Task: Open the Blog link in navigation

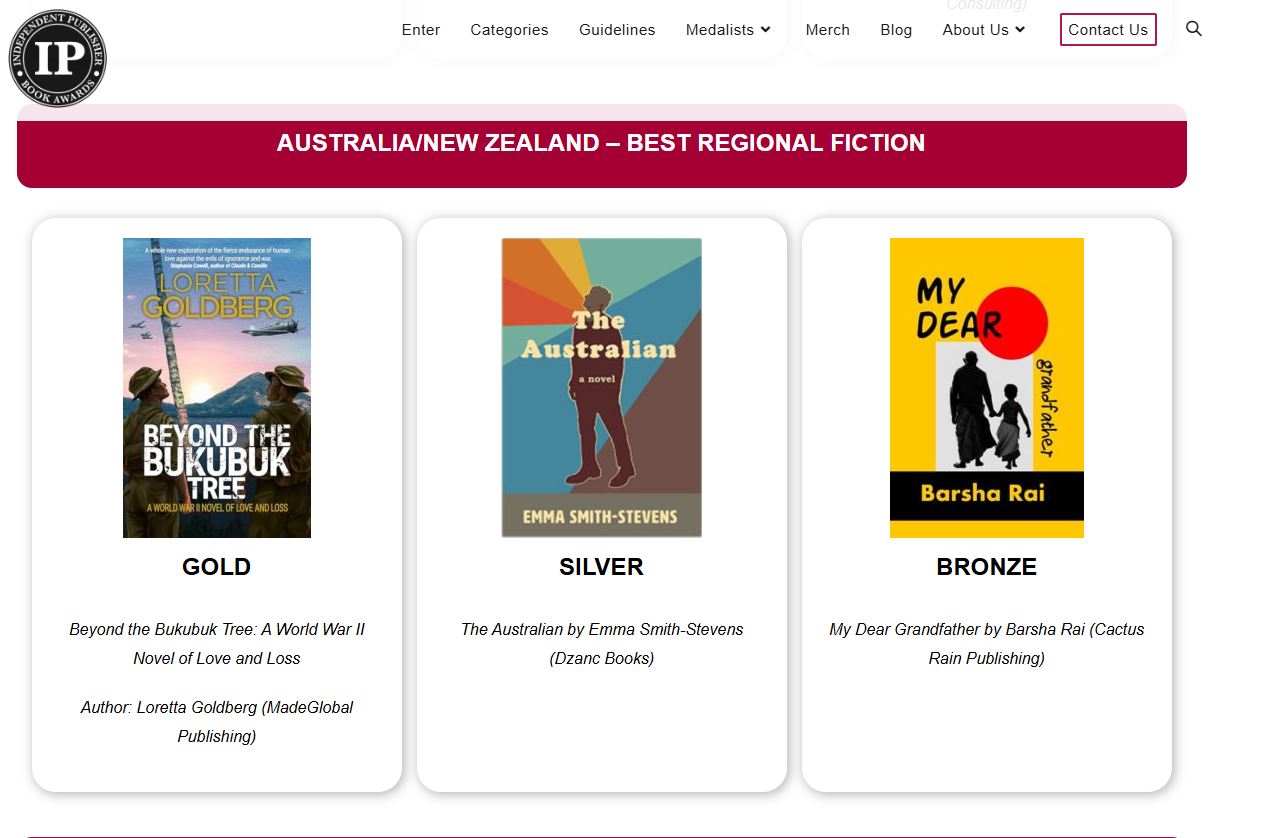Action: 896,30
